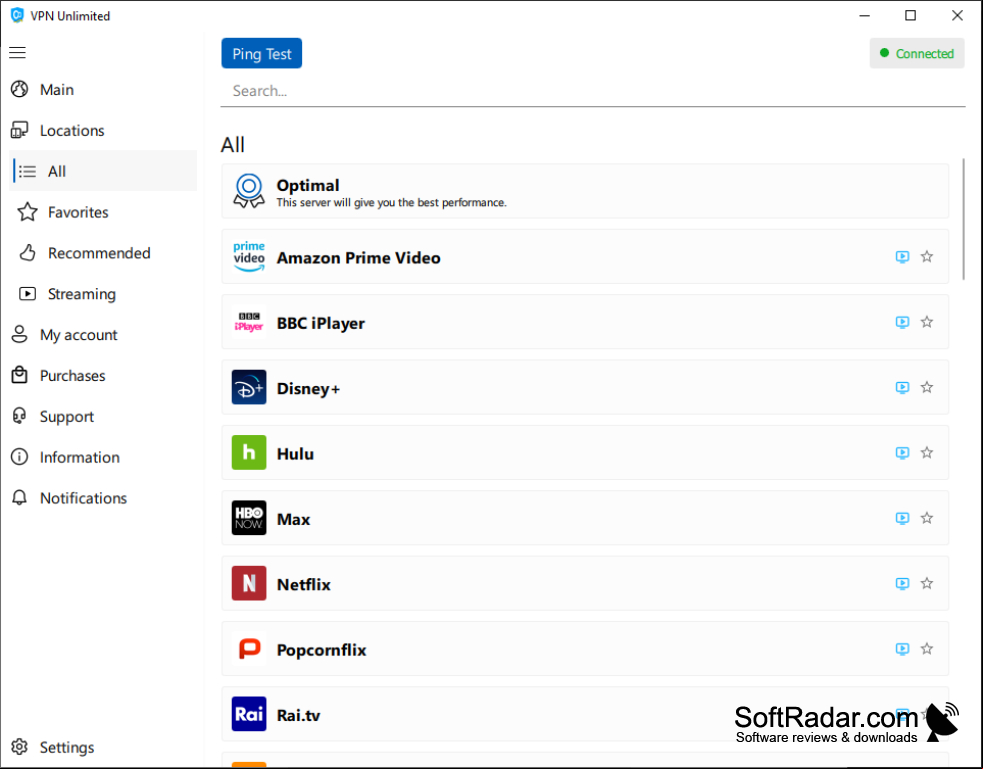Image resolution: width=983 pixels, height=769 pixels.
Task: Select the BBC iPlayer name
Action: point(321,323)
